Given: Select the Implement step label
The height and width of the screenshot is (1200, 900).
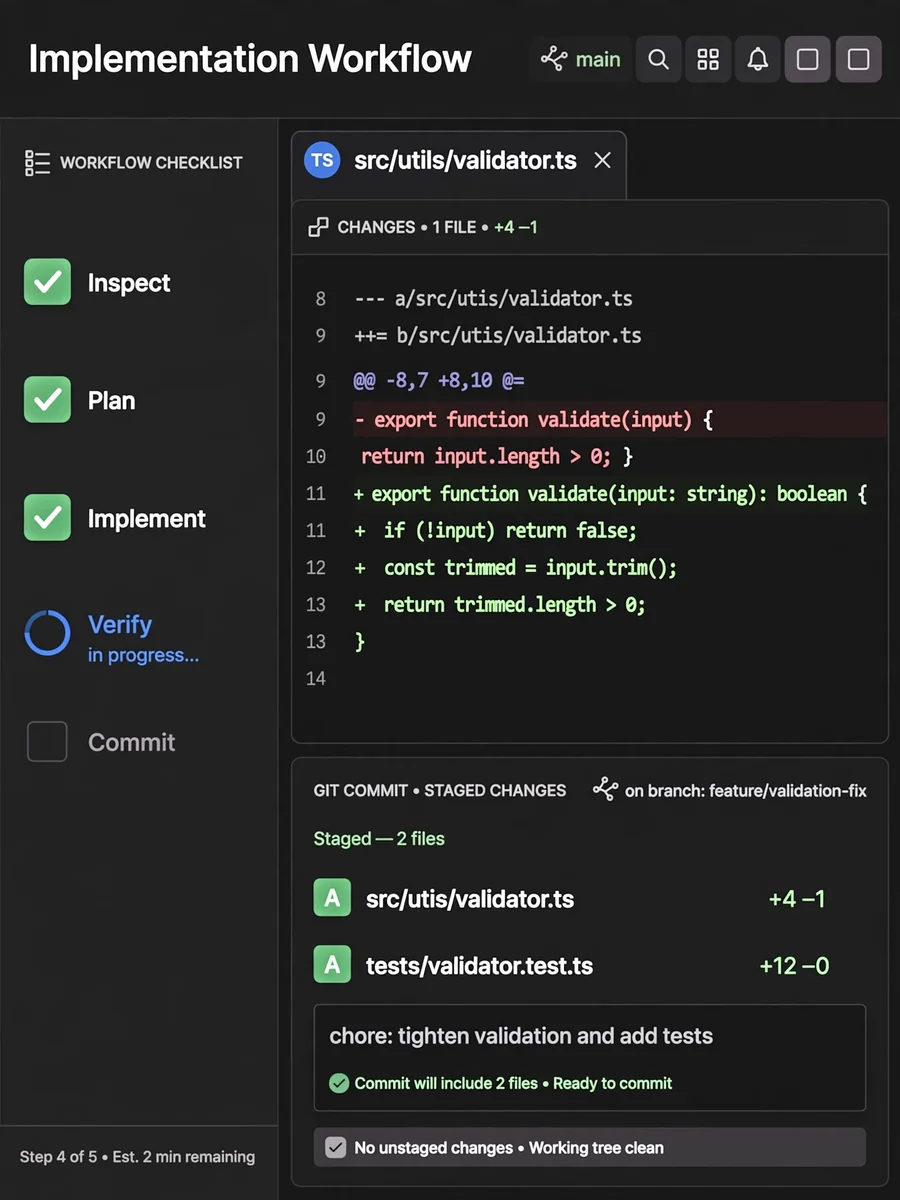Looking at the screenshot, I should coord(147,519).
